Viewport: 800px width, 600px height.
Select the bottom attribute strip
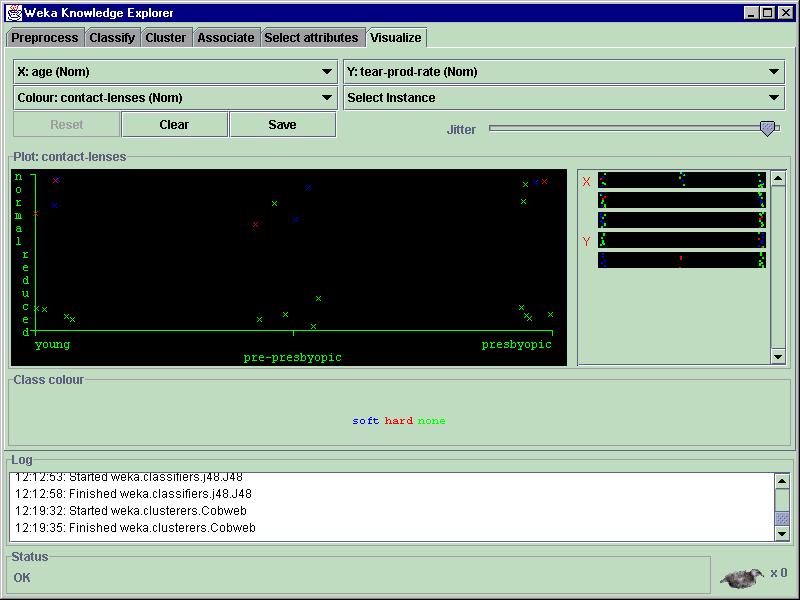pos(682,260)
